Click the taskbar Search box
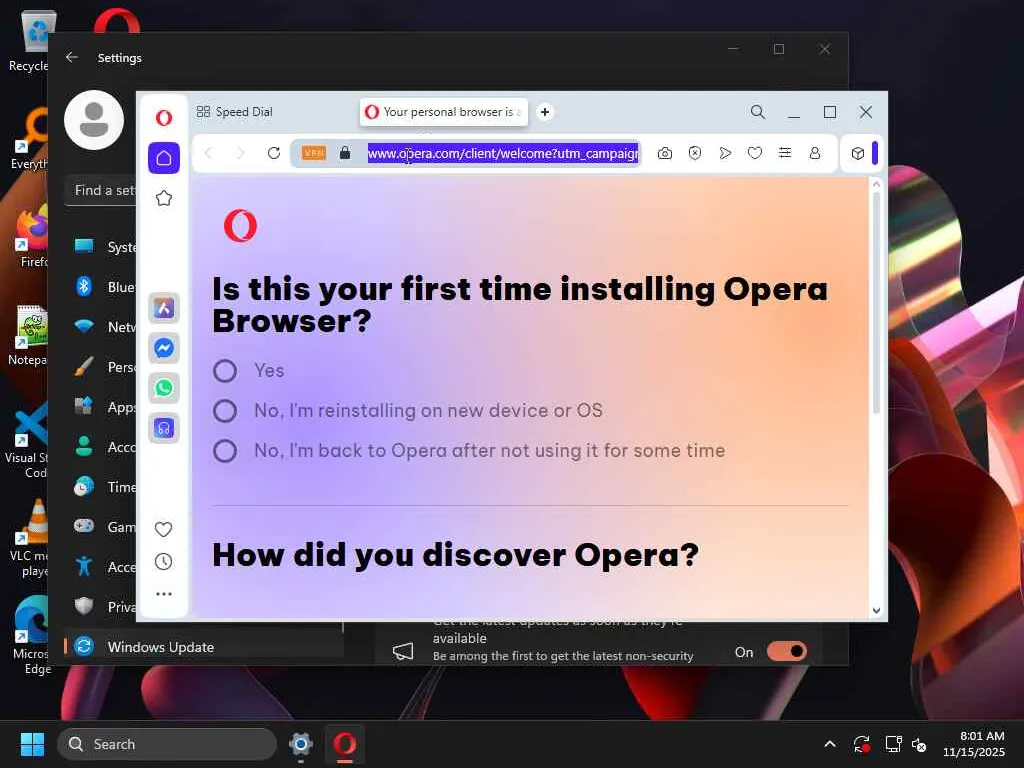Viewport: 1024px width, 768px height. click(167, 744)
